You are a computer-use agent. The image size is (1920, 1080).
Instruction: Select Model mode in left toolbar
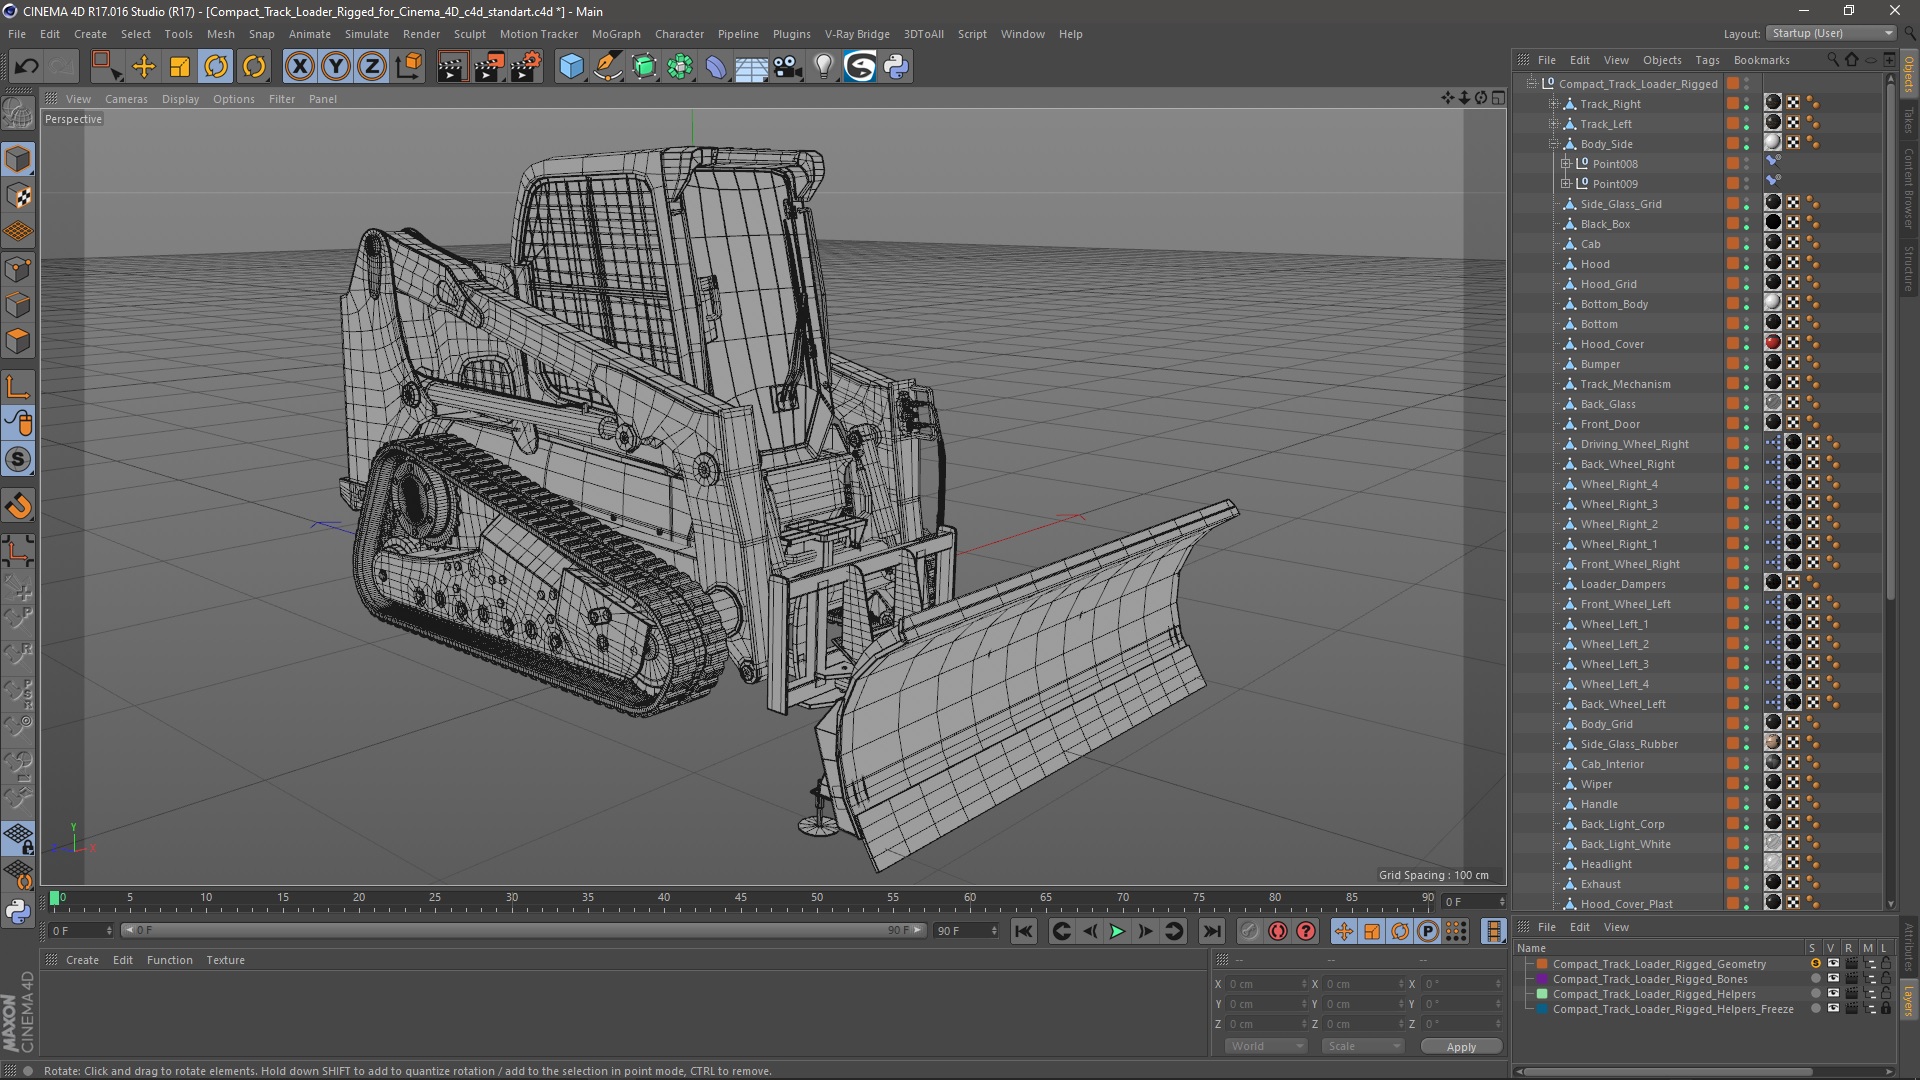[x=18, y=160]
